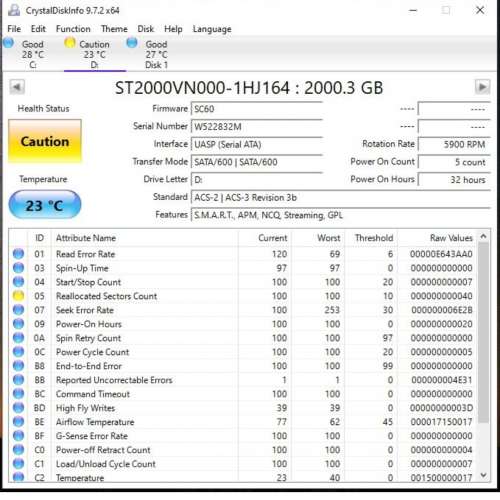Select the C: drive blue status orb
The width and height of the screenshot is (500, 500).
(x=8, y=43)
